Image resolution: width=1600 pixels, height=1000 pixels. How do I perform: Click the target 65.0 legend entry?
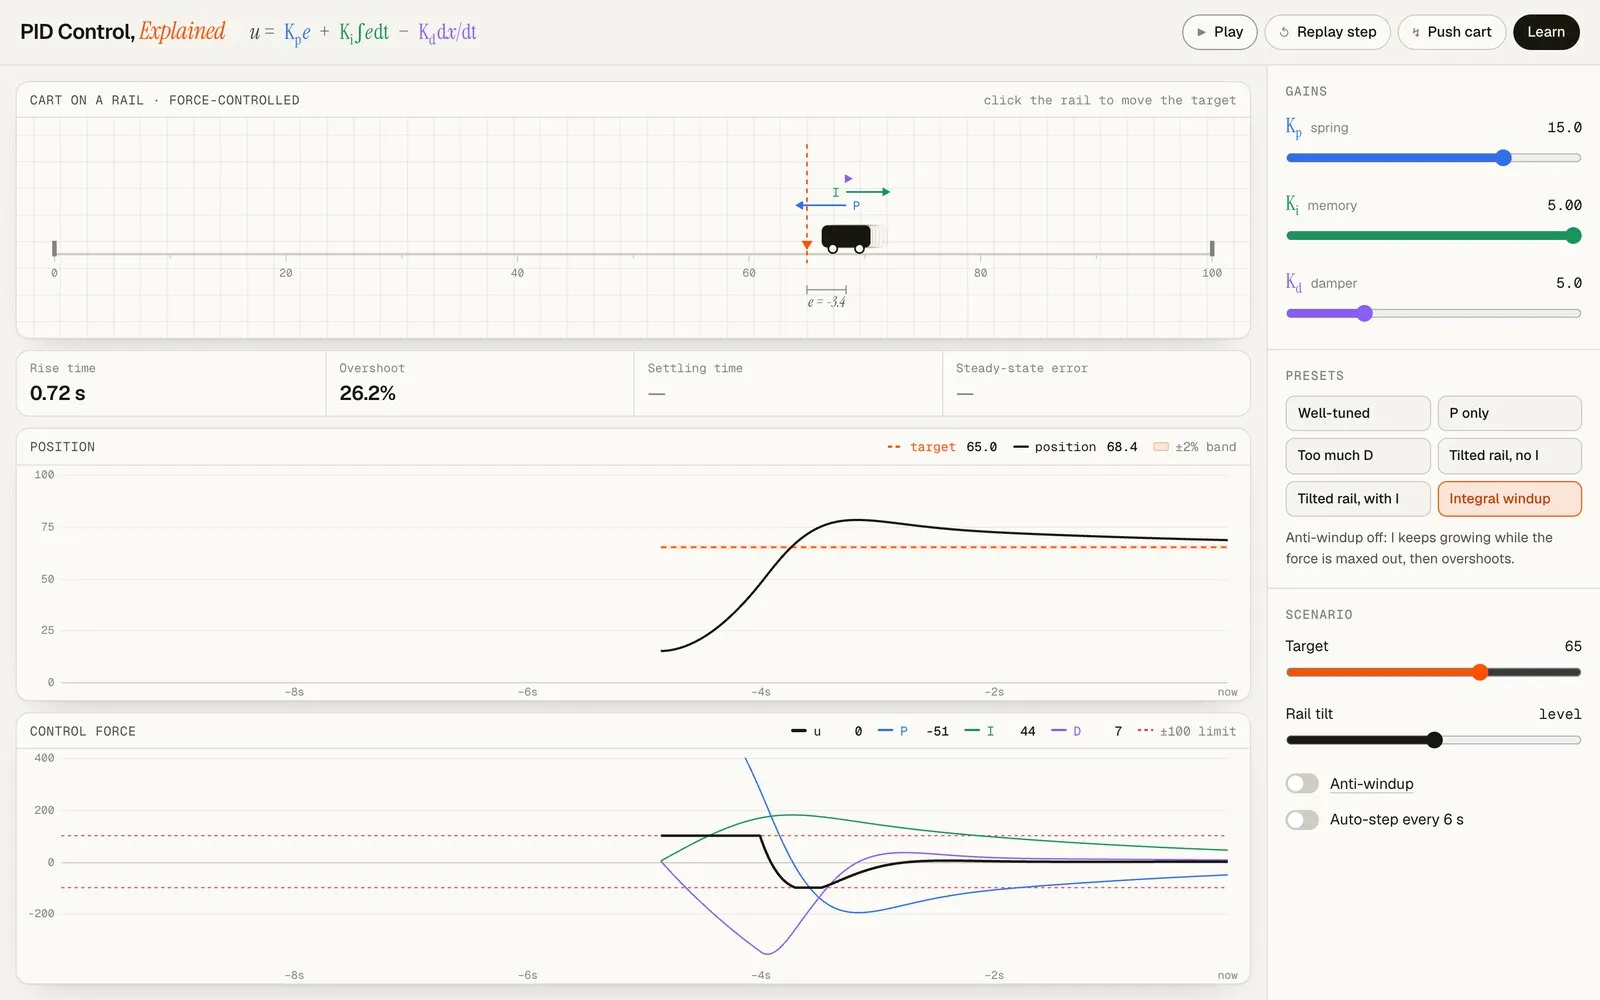pyautogui.click(x=941, y=447)
